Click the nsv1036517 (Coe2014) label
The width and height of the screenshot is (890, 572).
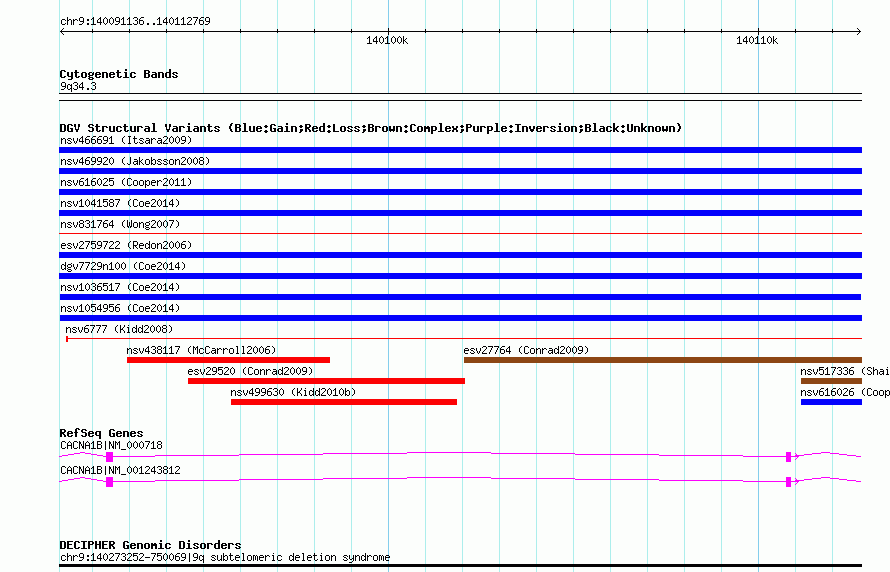tap(120, 287)
